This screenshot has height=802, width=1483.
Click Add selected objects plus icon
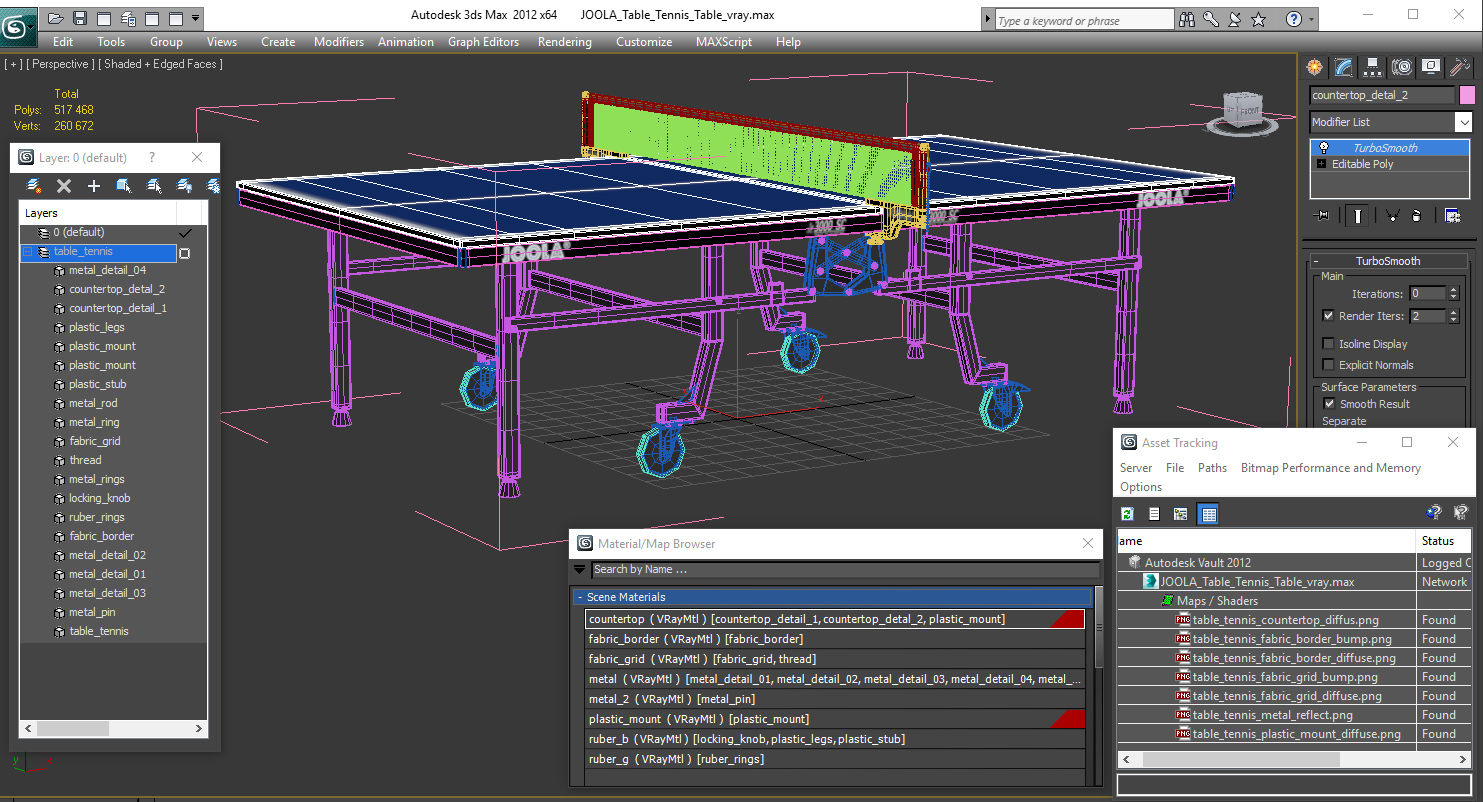(x=94, y=186)
